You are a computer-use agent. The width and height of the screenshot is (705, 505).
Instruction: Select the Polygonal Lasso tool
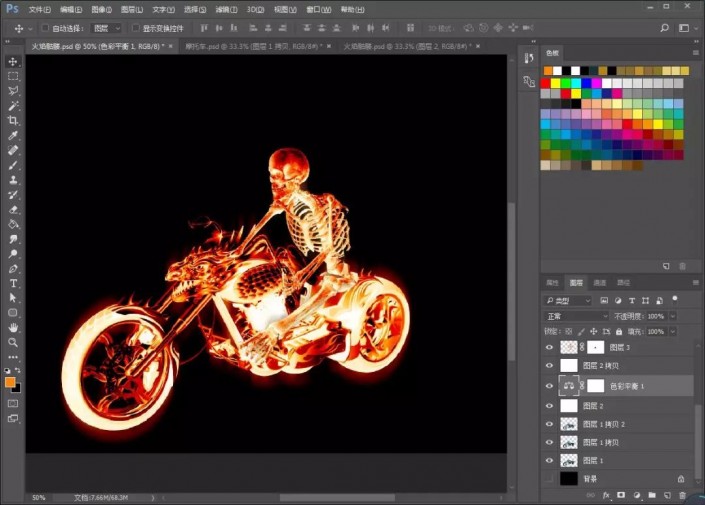click(x=13, y=91)
